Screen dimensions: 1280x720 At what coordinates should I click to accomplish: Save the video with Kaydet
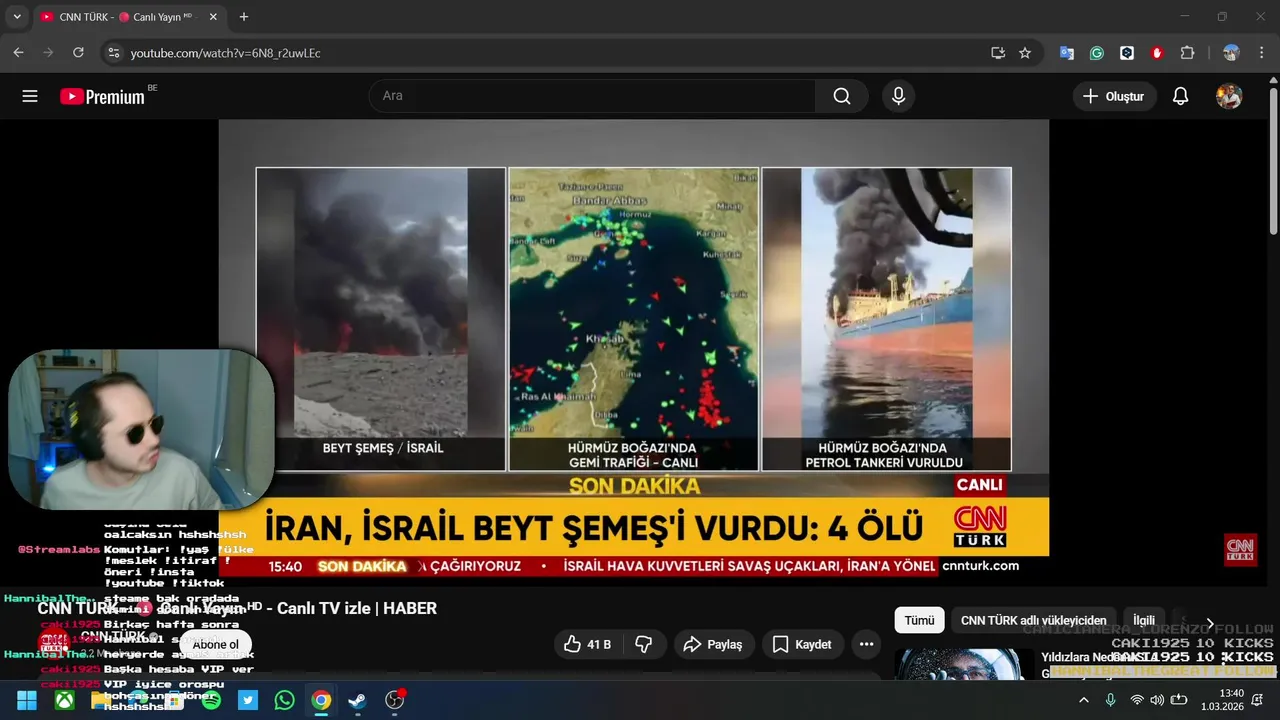click(802, 644)
